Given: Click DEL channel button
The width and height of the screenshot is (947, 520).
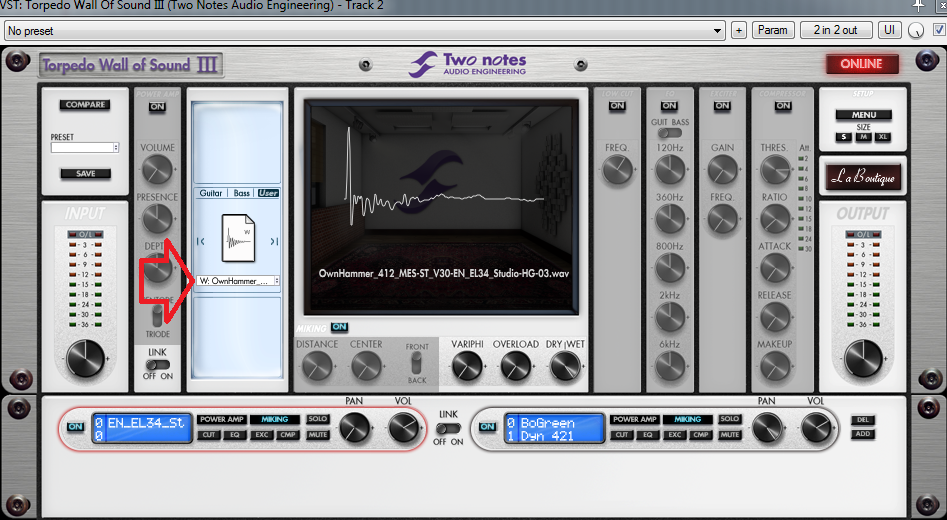Looking at the screenshot, I should point(862,420).
